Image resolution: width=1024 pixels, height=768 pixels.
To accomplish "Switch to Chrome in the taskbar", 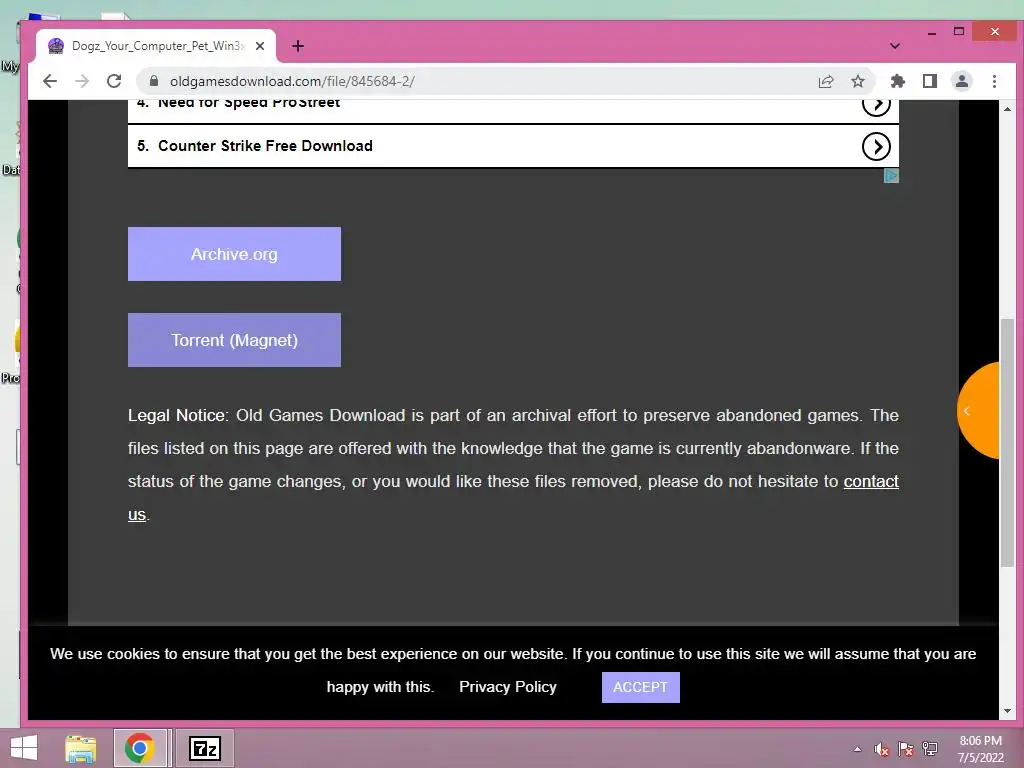I will click(140, 748).
